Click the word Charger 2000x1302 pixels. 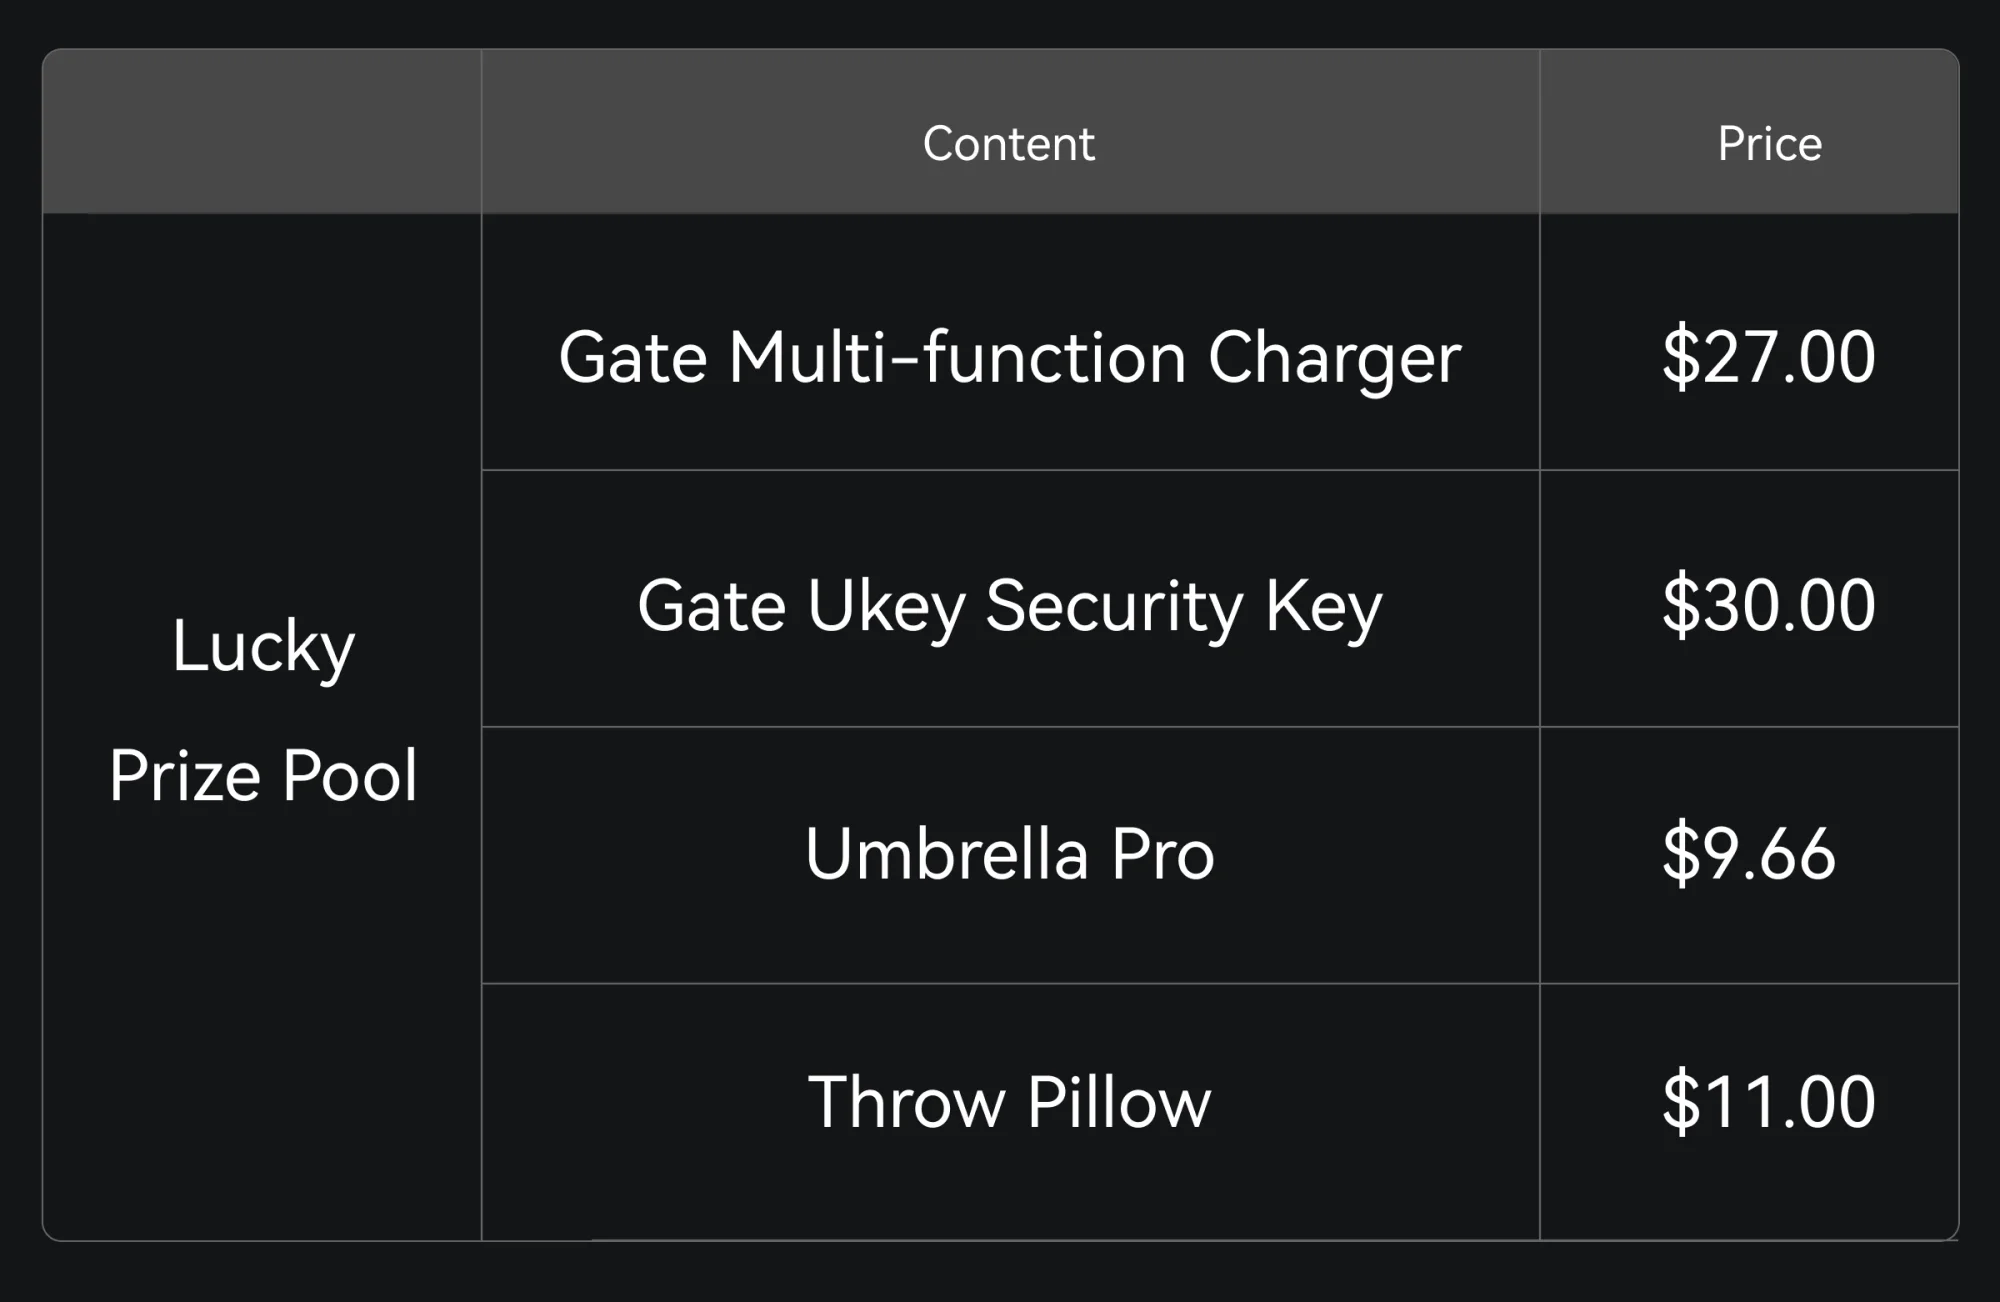tap(1334, 358)
